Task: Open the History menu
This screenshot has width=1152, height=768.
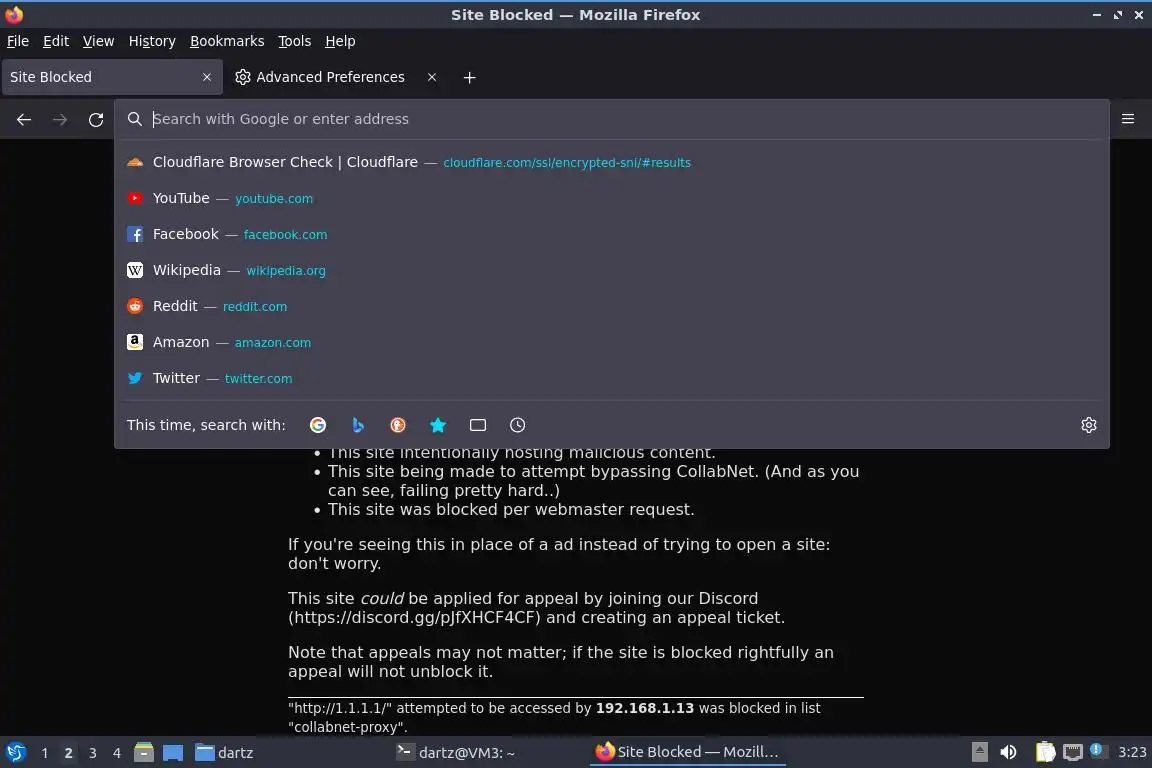Action: click(152, 41)
